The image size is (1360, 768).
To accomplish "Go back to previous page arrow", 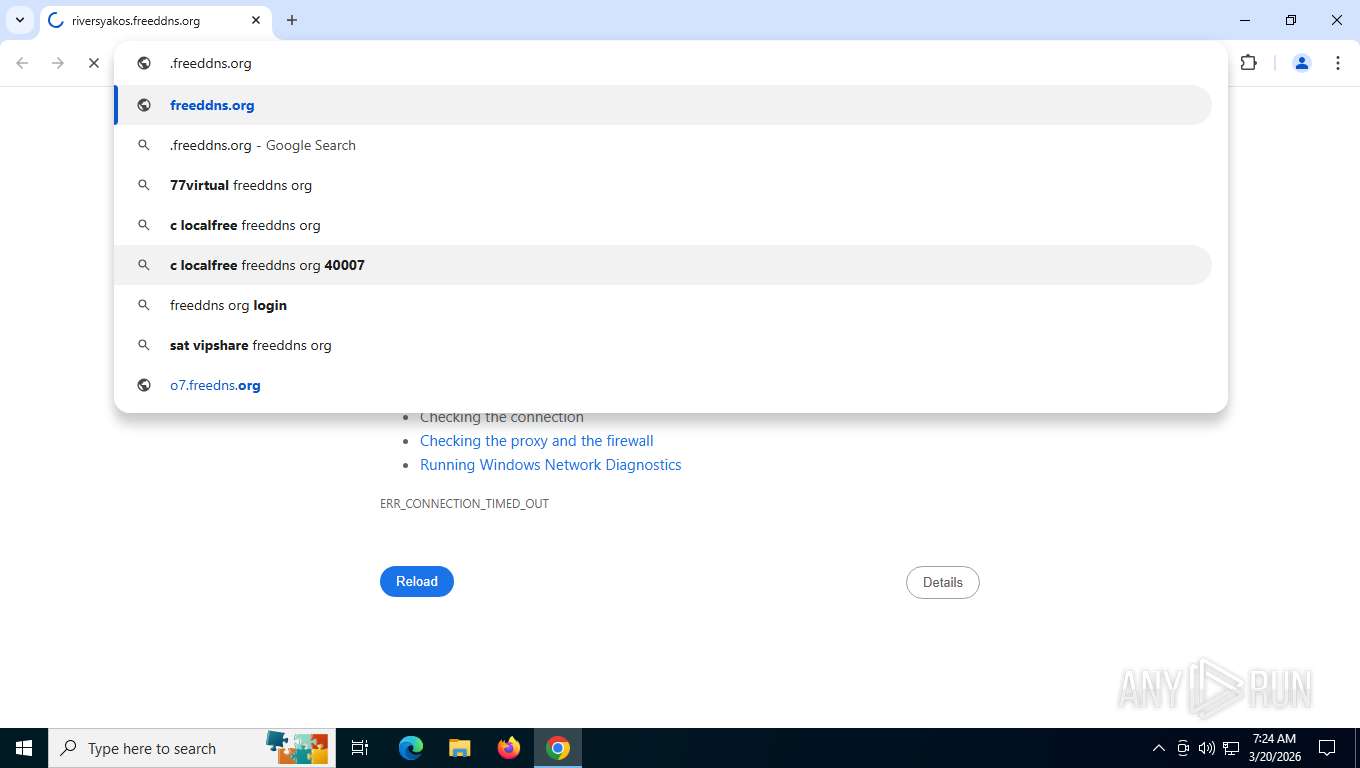I will click(x=22, y=63).
